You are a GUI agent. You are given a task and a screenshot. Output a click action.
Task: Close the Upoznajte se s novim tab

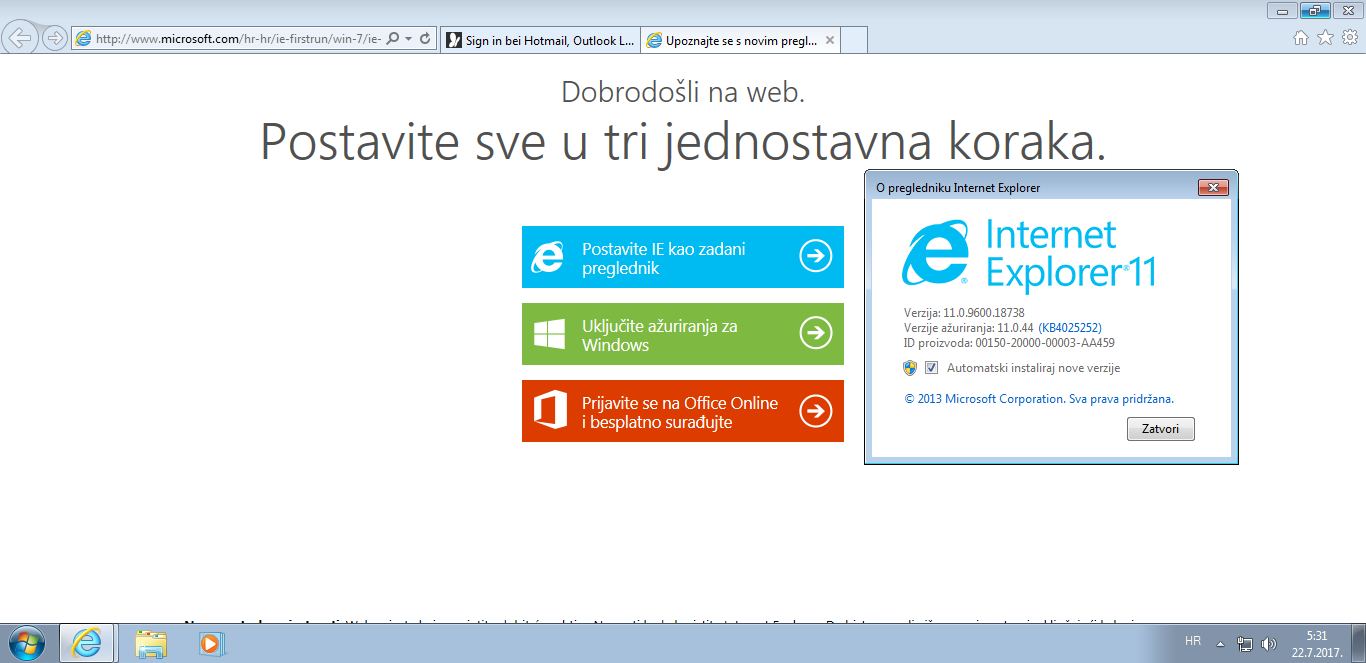pyautogui.click(x=828, y=40)
